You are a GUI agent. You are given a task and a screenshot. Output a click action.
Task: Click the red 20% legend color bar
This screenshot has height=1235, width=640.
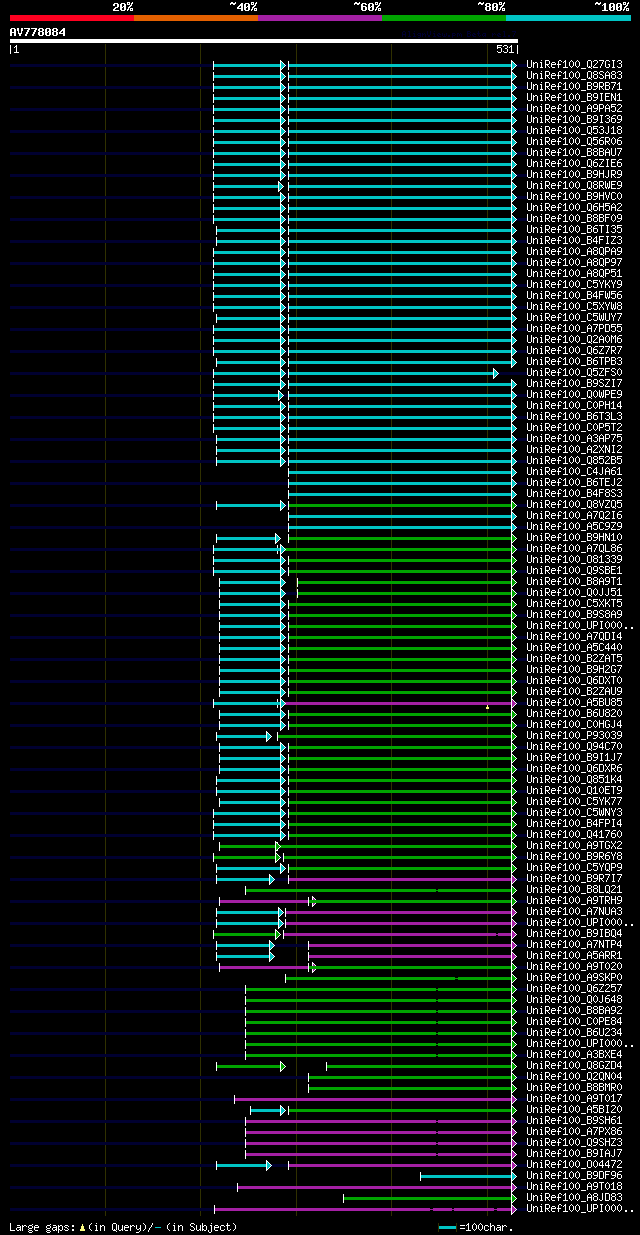[72, 17]
